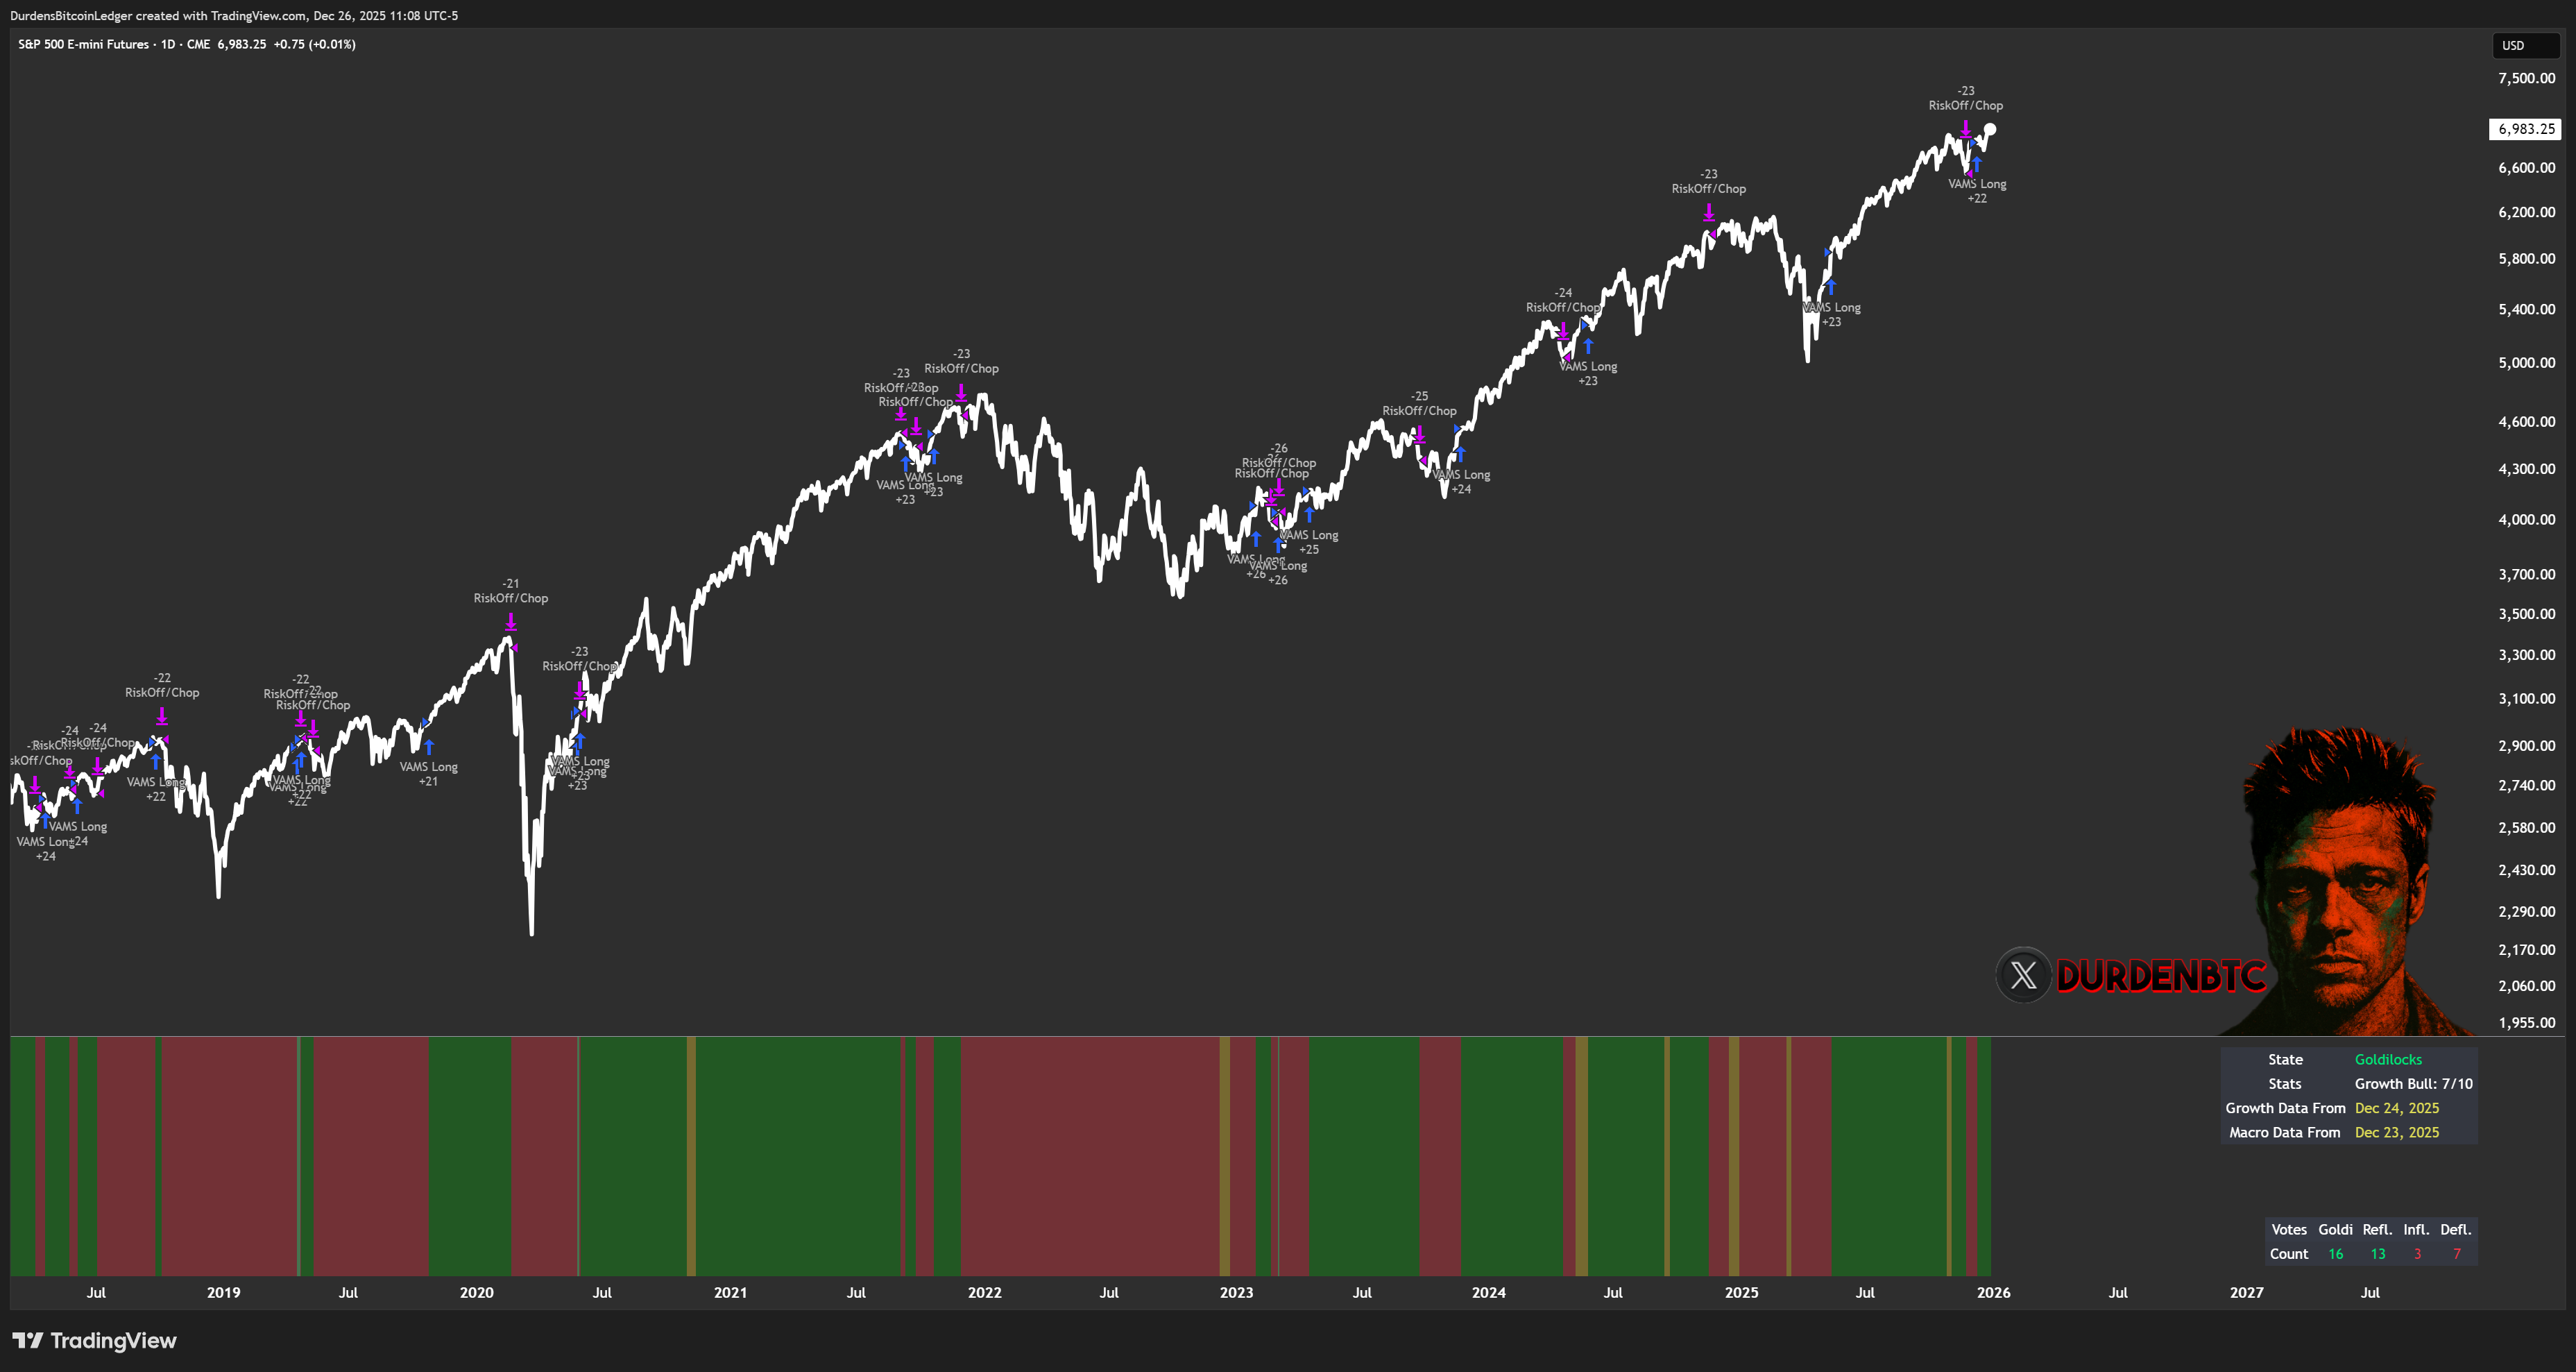The width and height of the screenshot is (2576, 1372).
Task: Click the X (Twitter) logo icon
Action: (x=2023, y=975)
